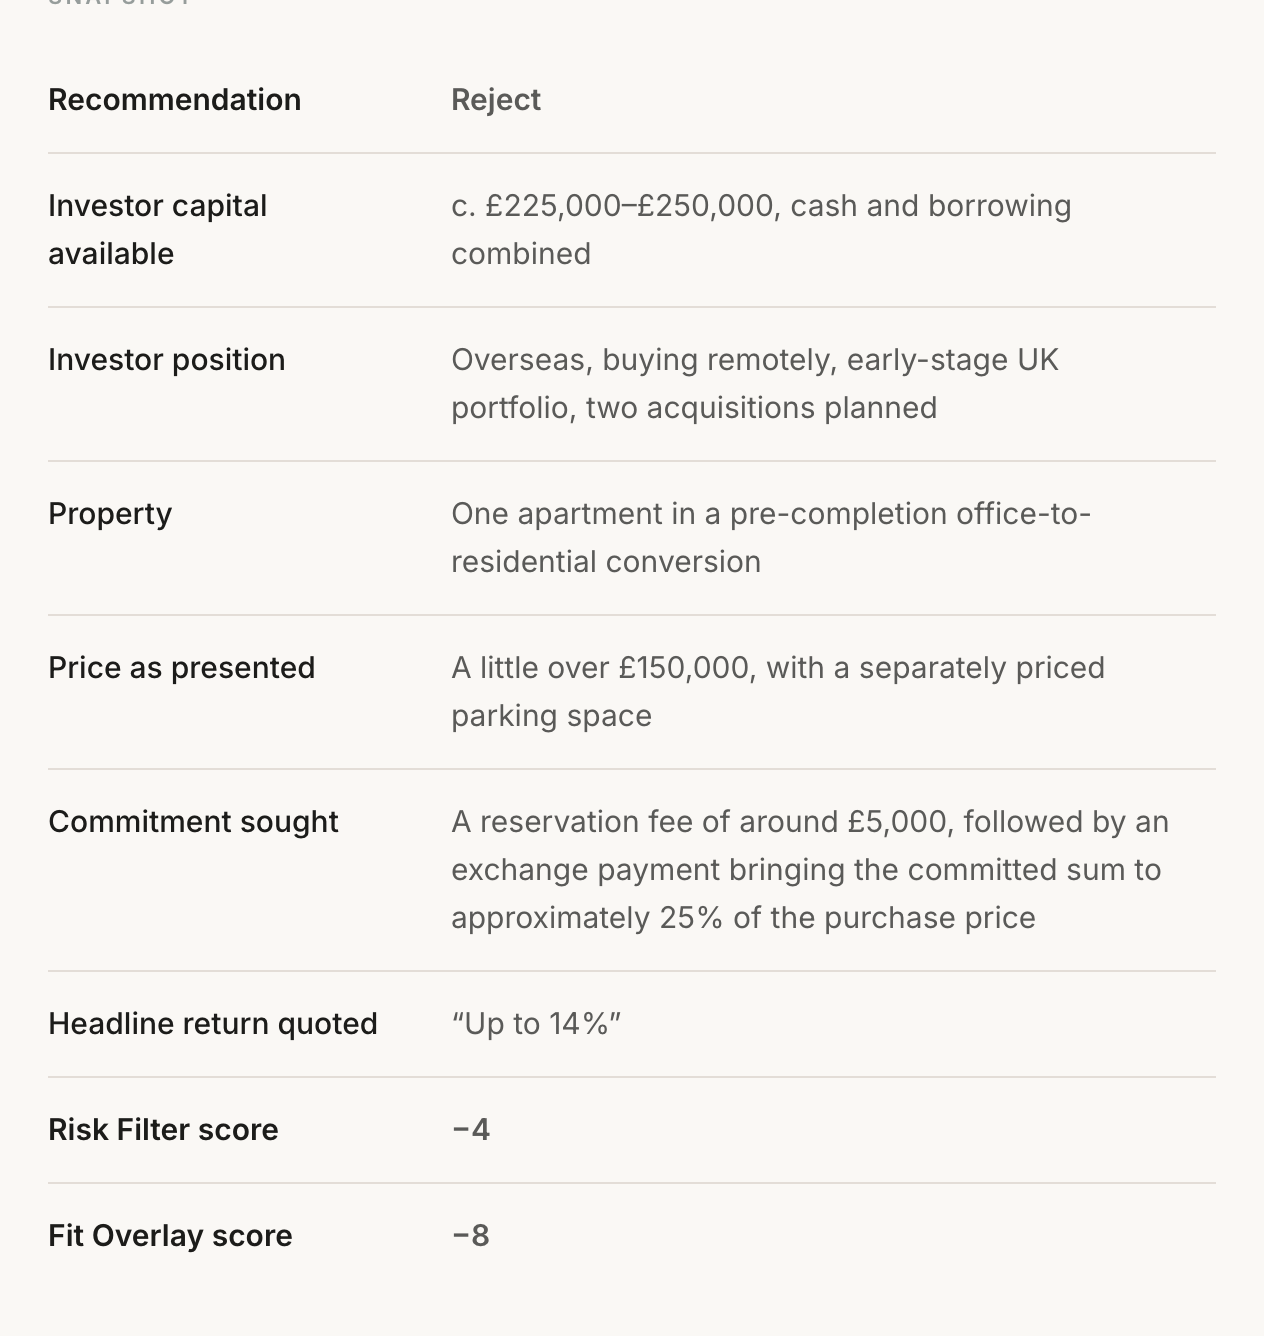This screenshot has height=1336, width=1264.
Task: Click the Price as presented label
Action: (x=181, y=668)
